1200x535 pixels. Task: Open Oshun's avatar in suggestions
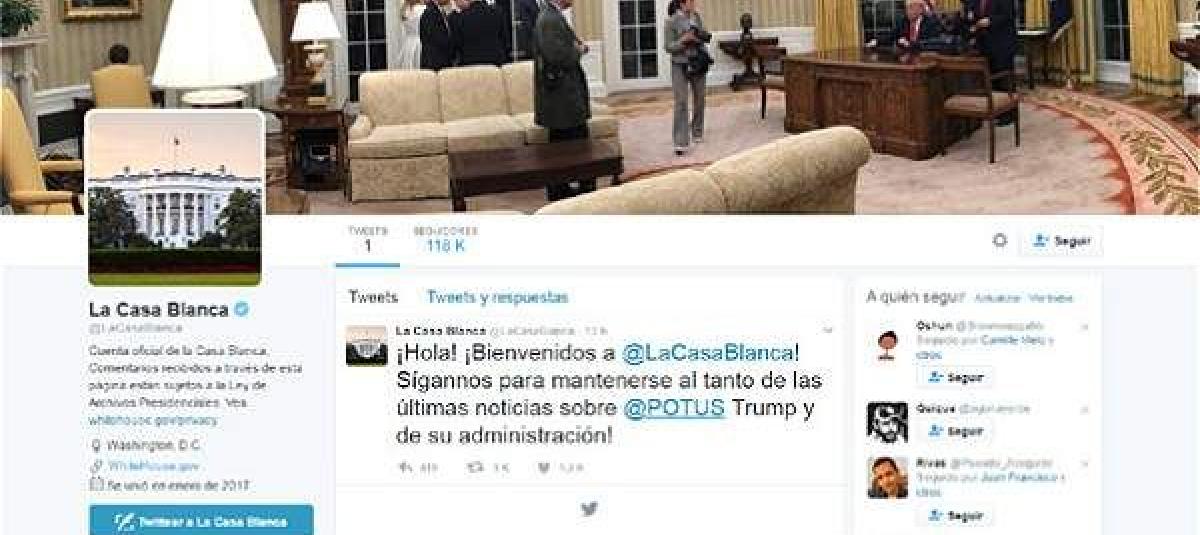tap(887, 345)
